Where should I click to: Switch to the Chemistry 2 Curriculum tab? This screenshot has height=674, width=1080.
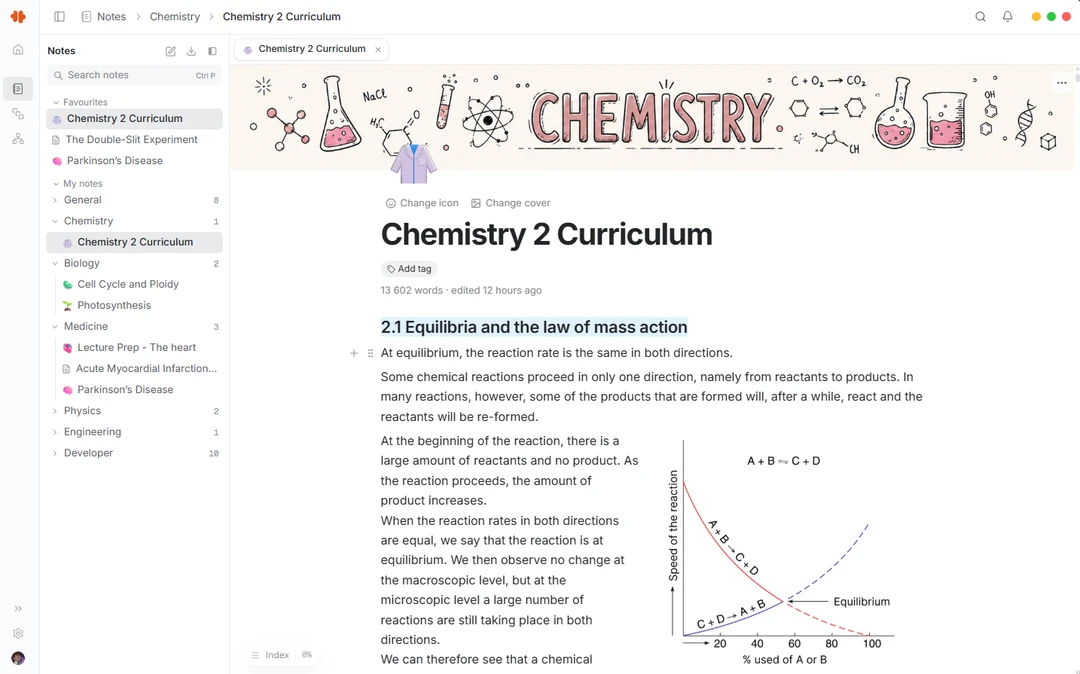point(311,49)
